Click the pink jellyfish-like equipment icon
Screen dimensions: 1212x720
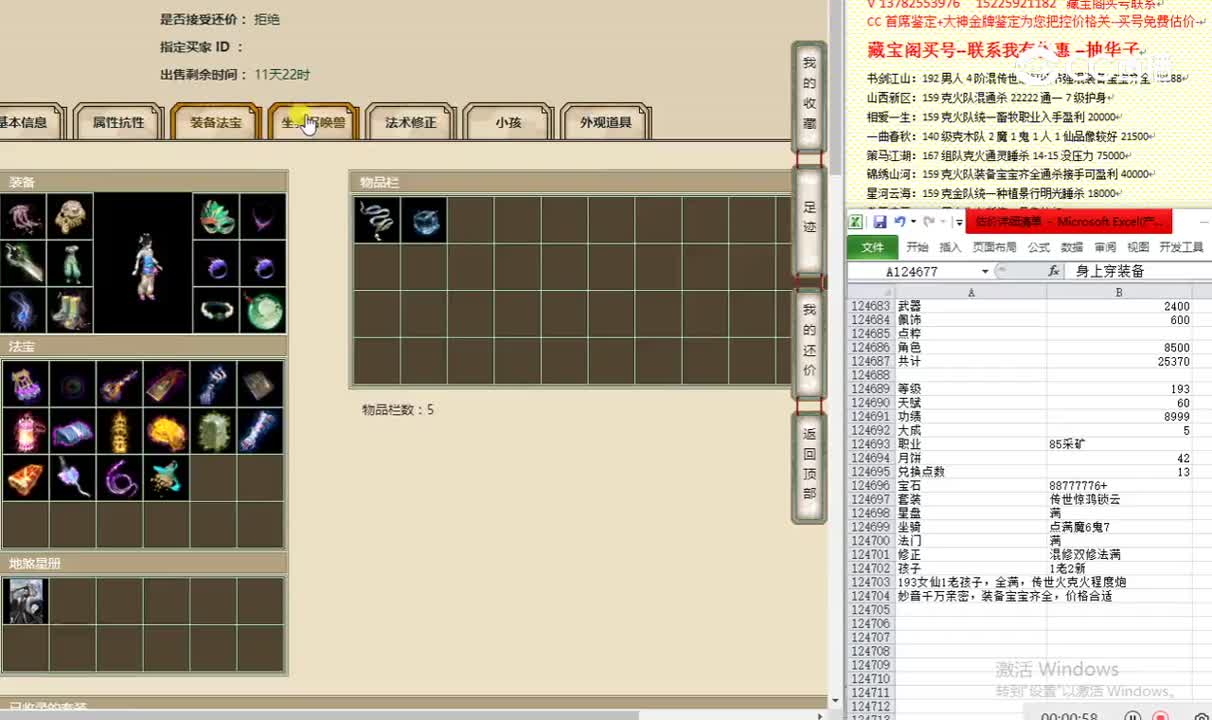click(23, 216)
